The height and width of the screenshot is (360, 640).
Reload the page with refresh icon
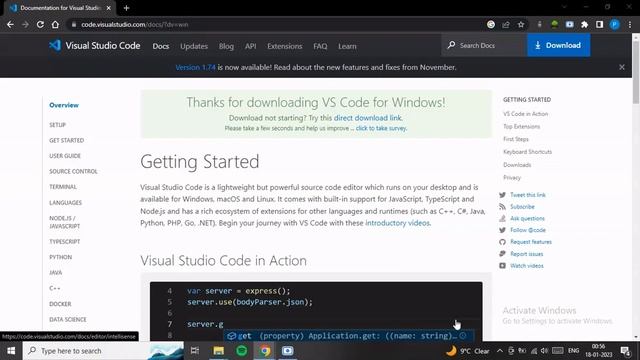(40, 24)
